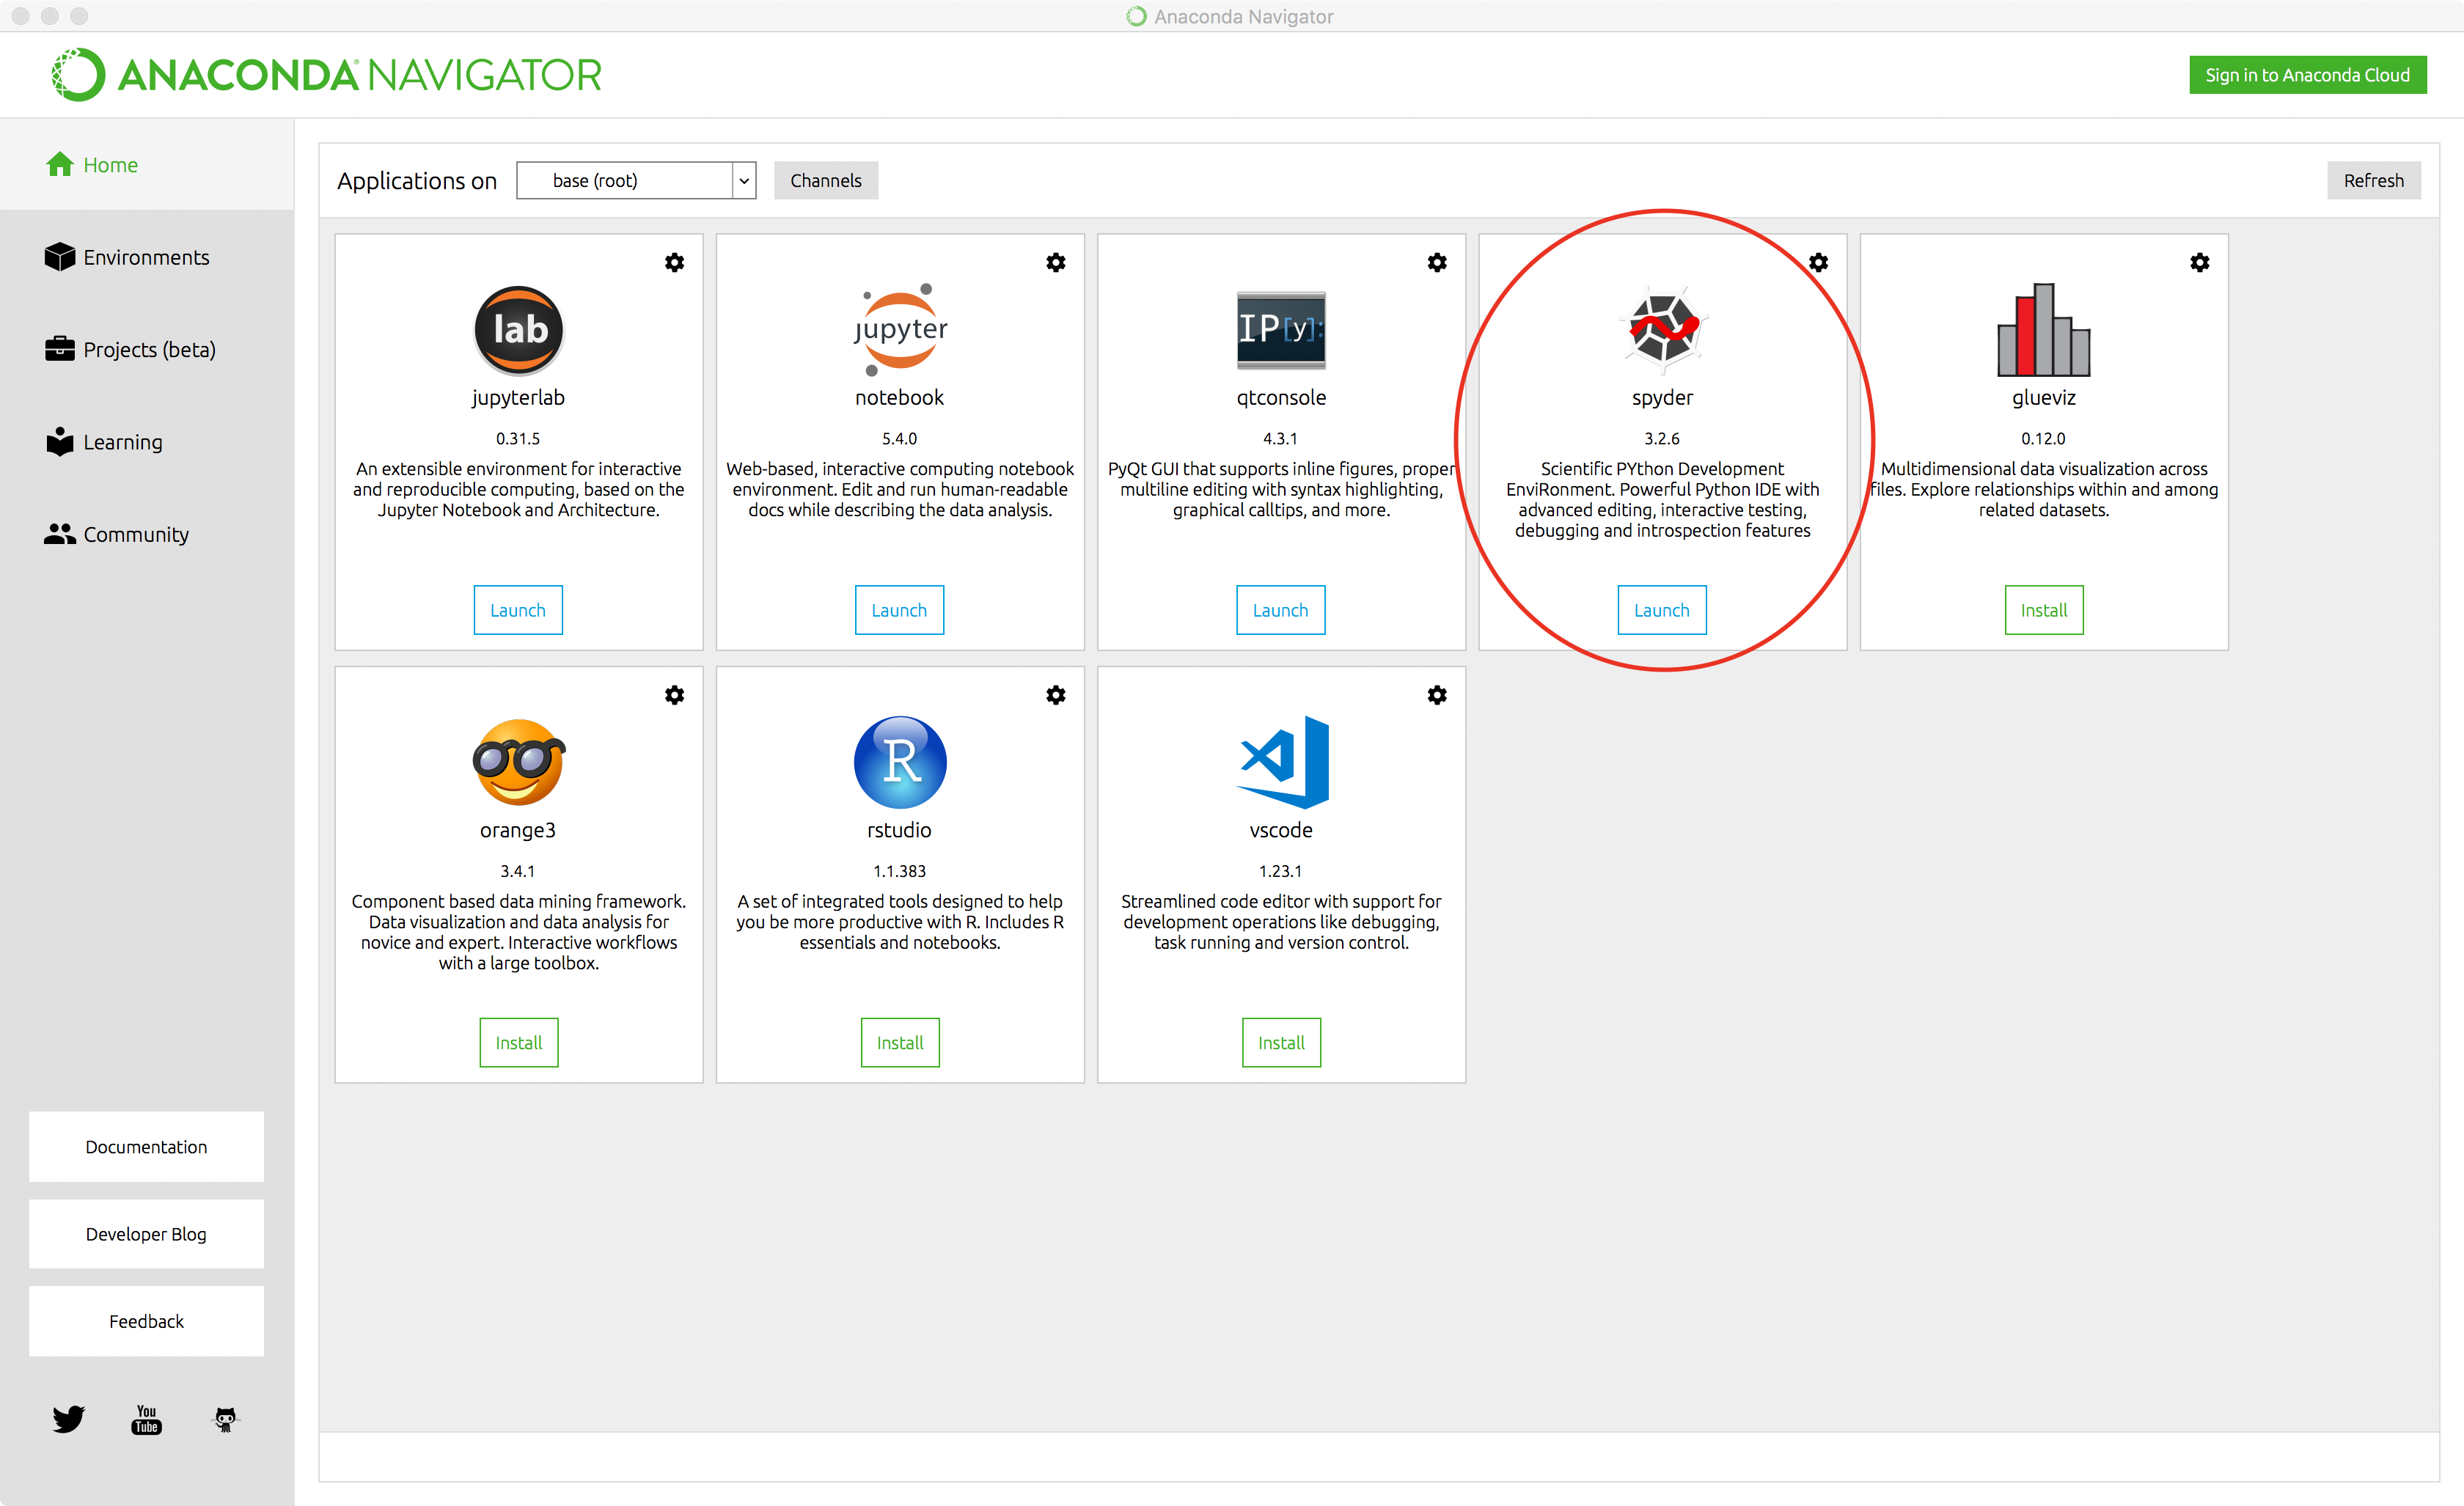Open the rstudio settings gear
Screen dimensions: 2464x1506
(1056, 695)
